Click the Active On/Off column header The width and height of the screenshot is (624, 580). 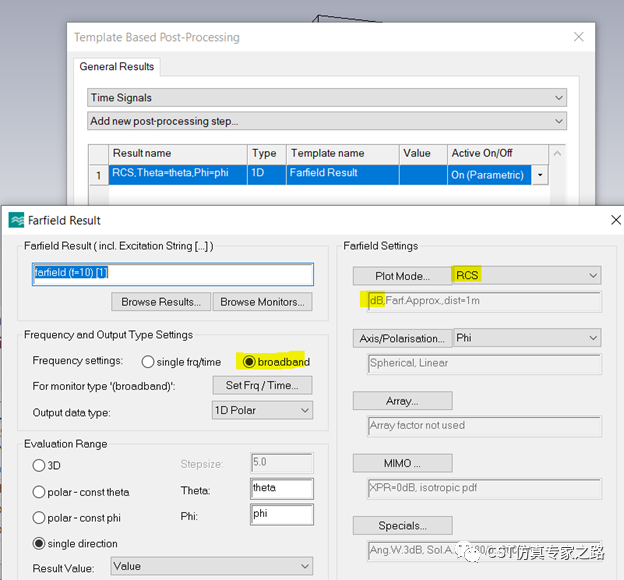(497, 154)
